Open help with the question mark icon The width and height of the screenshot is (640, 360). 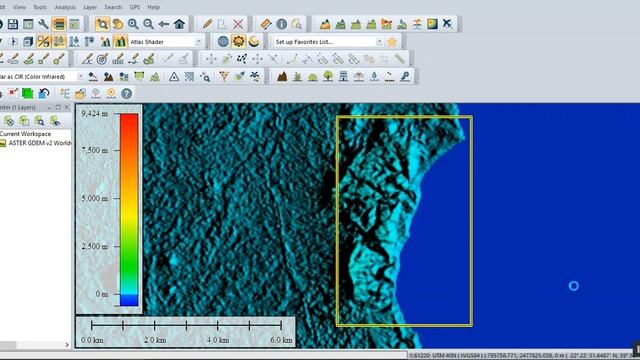127,94
